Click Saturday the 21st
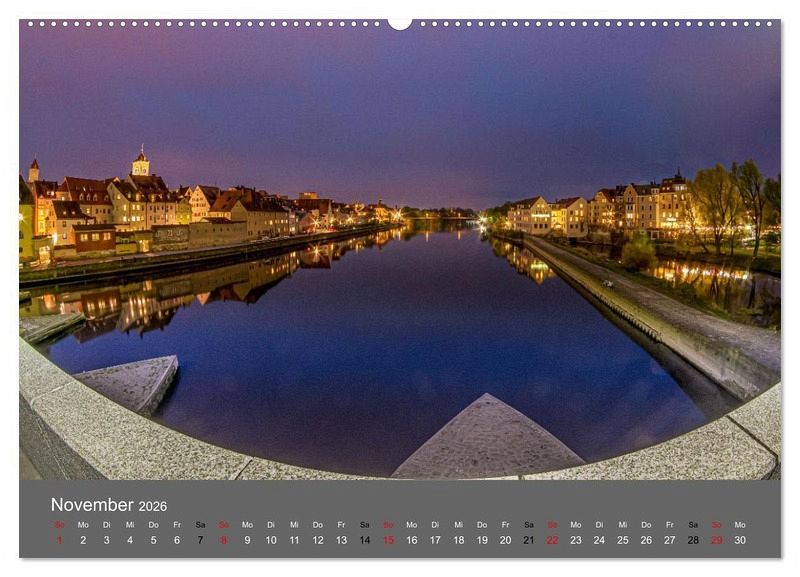The height and width of the screenshot is (577, 800). pyautogui.click(x=529, y=540)
